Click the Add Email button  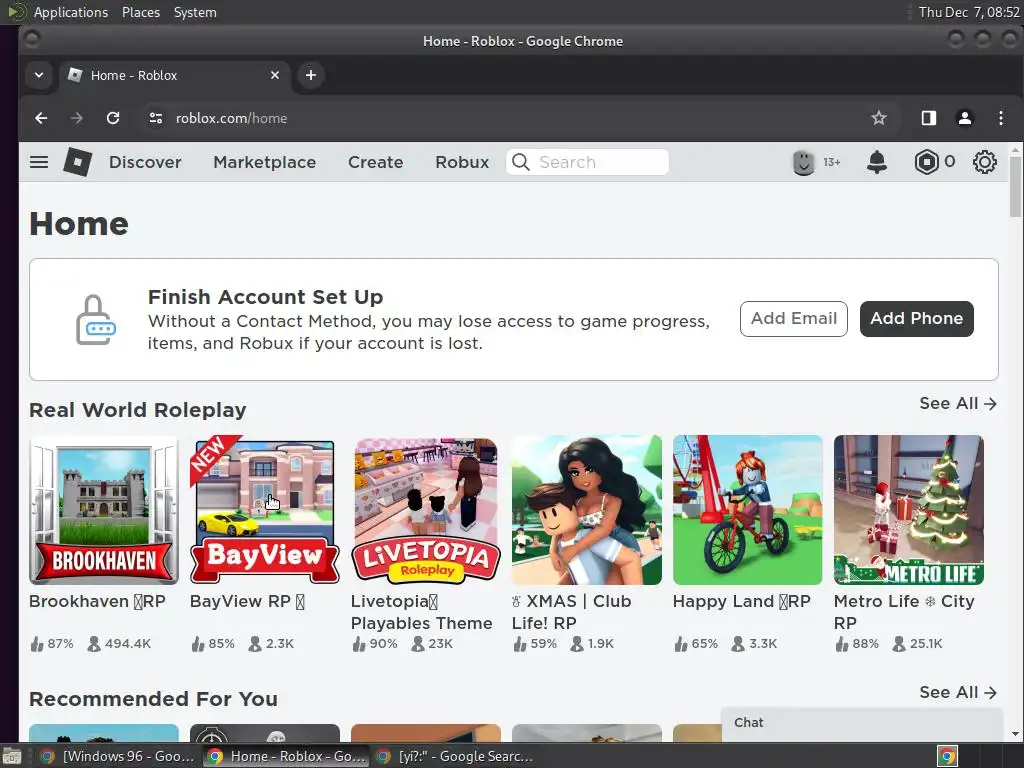click(x=793, y=319)
